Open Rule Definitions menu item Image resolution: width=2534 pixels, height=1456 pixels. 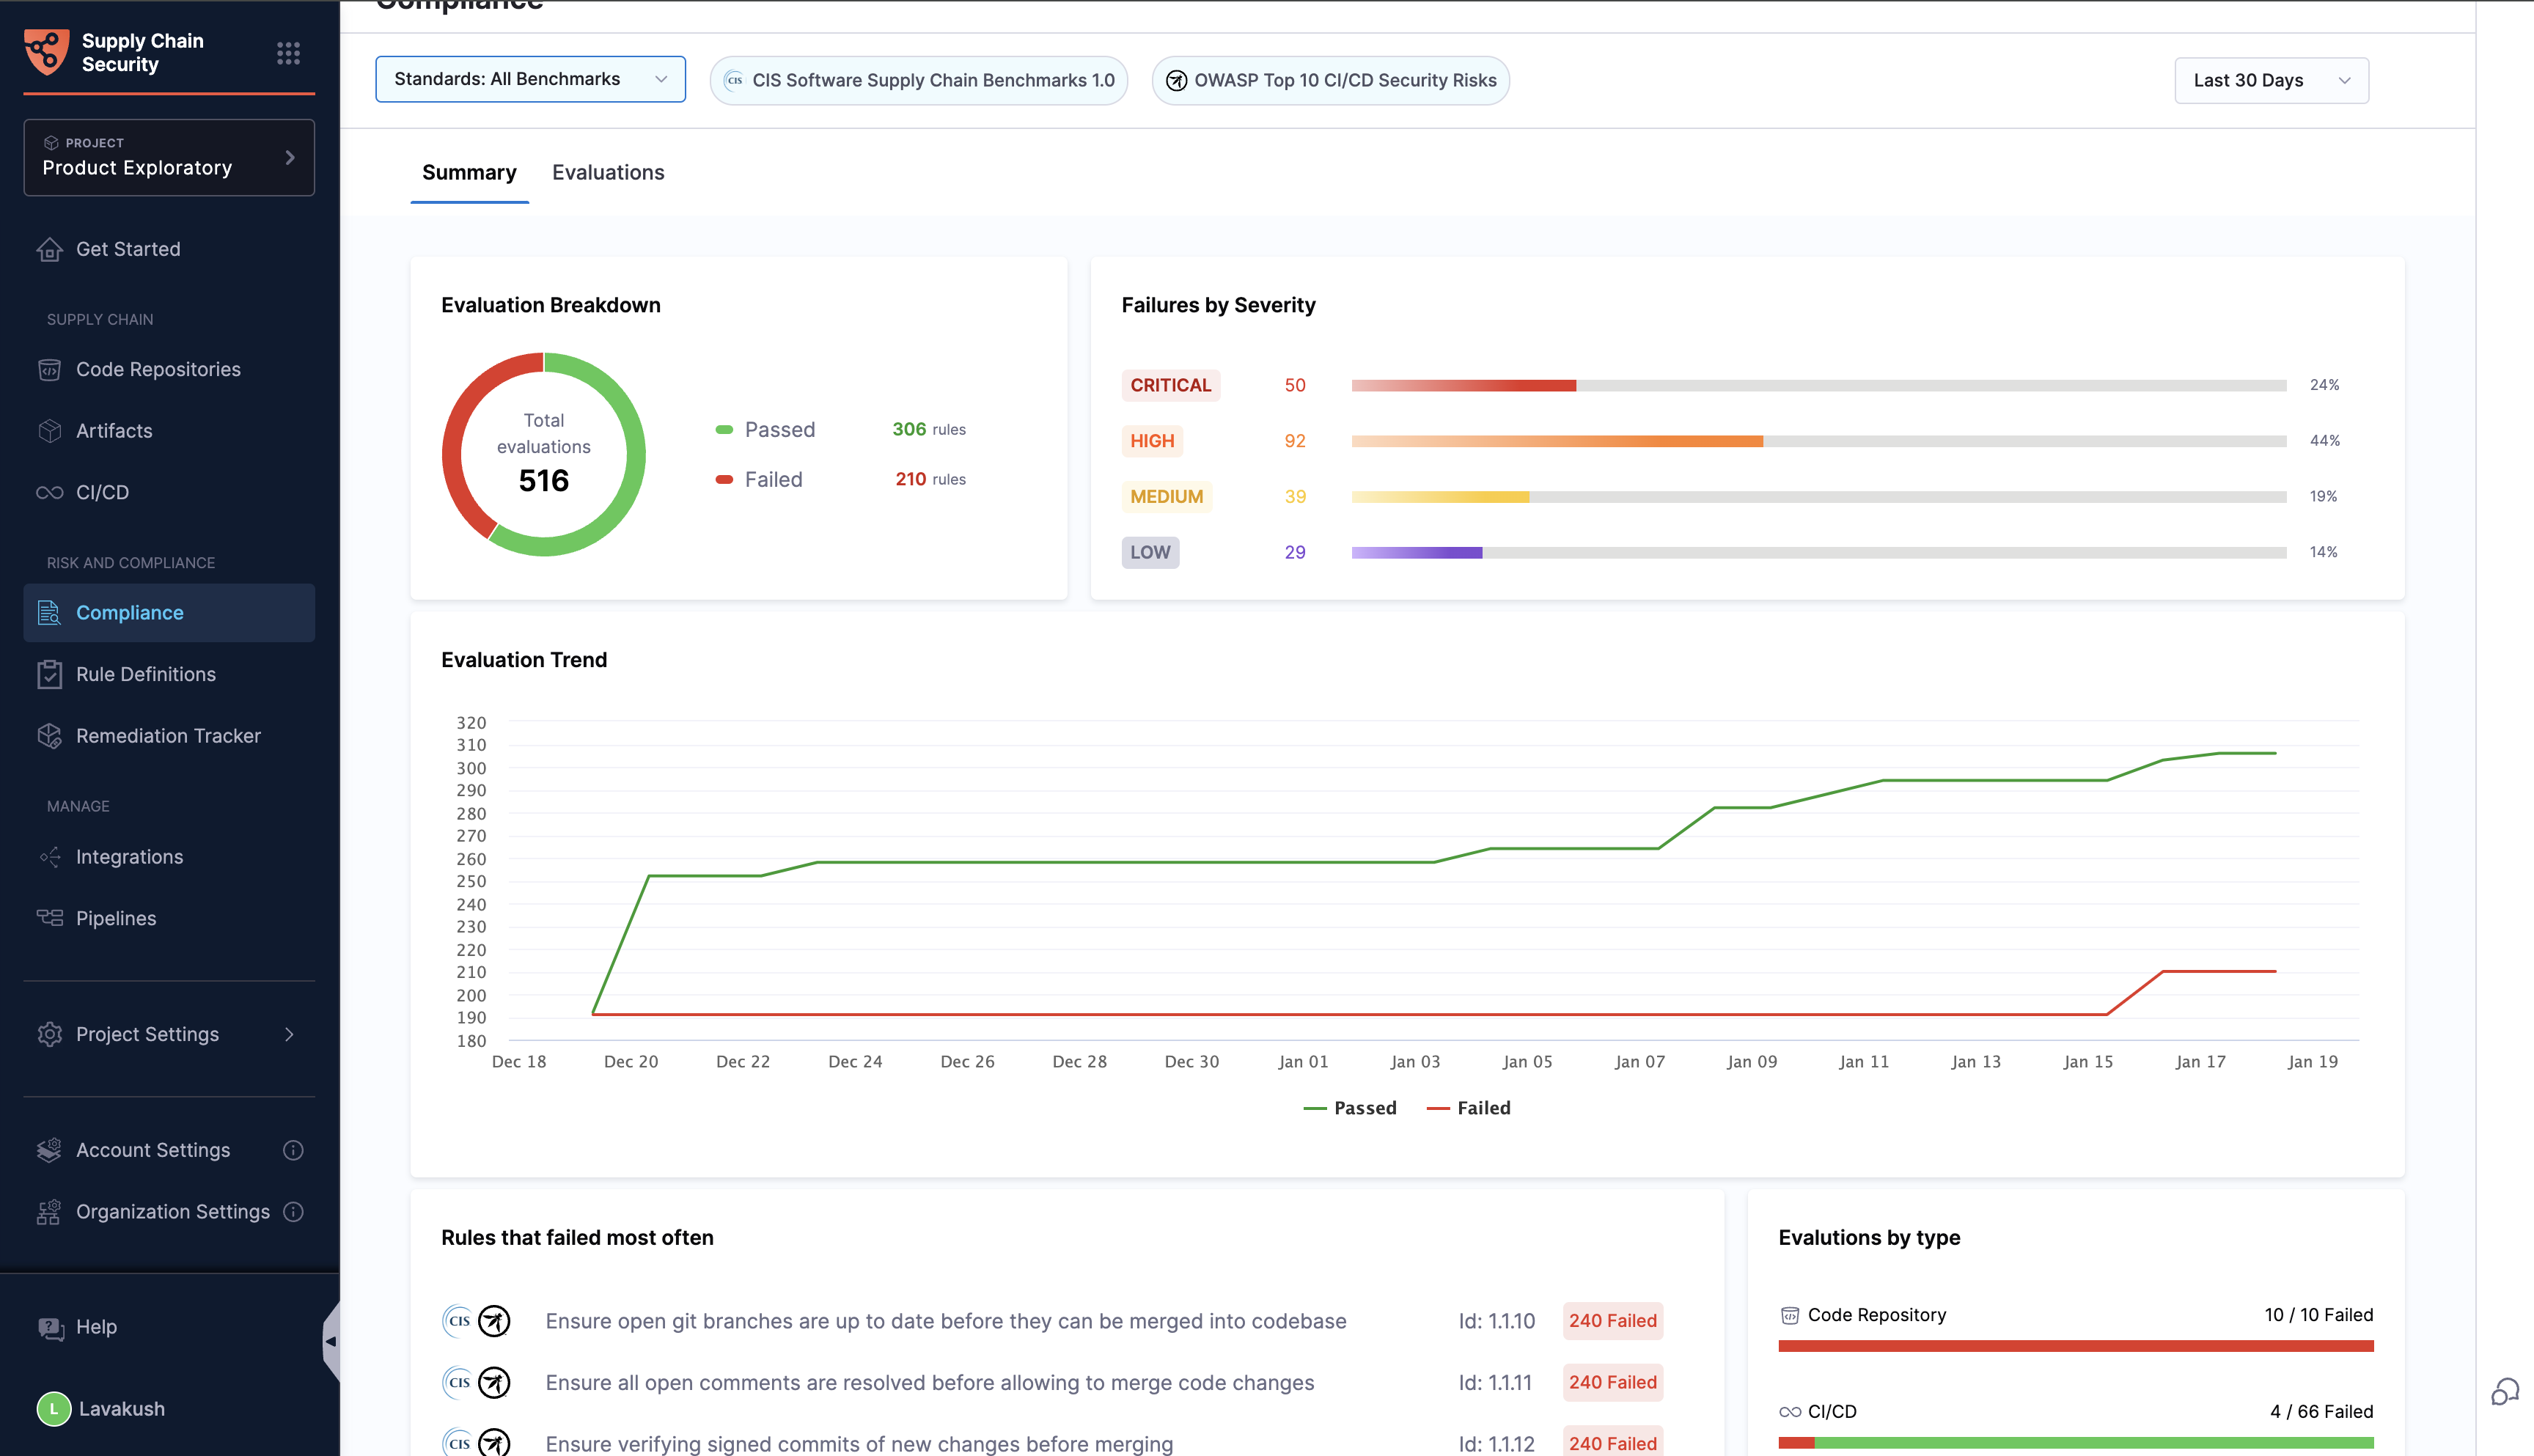coord(146,675)
